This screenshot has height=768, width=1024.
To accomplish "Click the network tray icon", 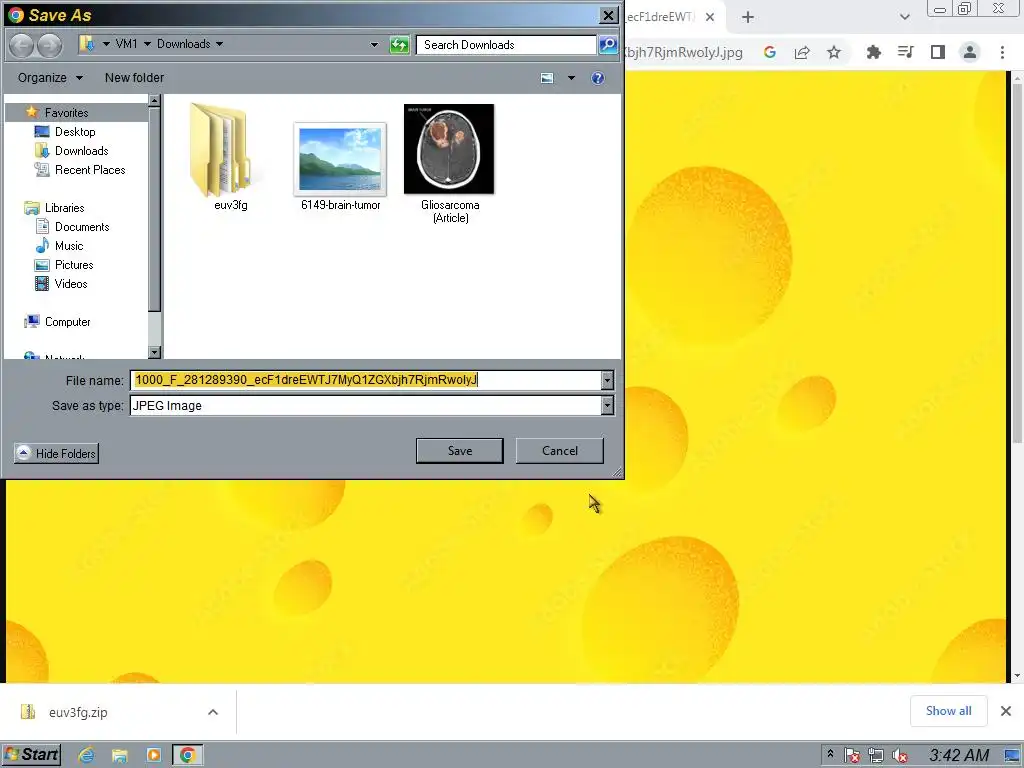I will (x=876, y=756).
